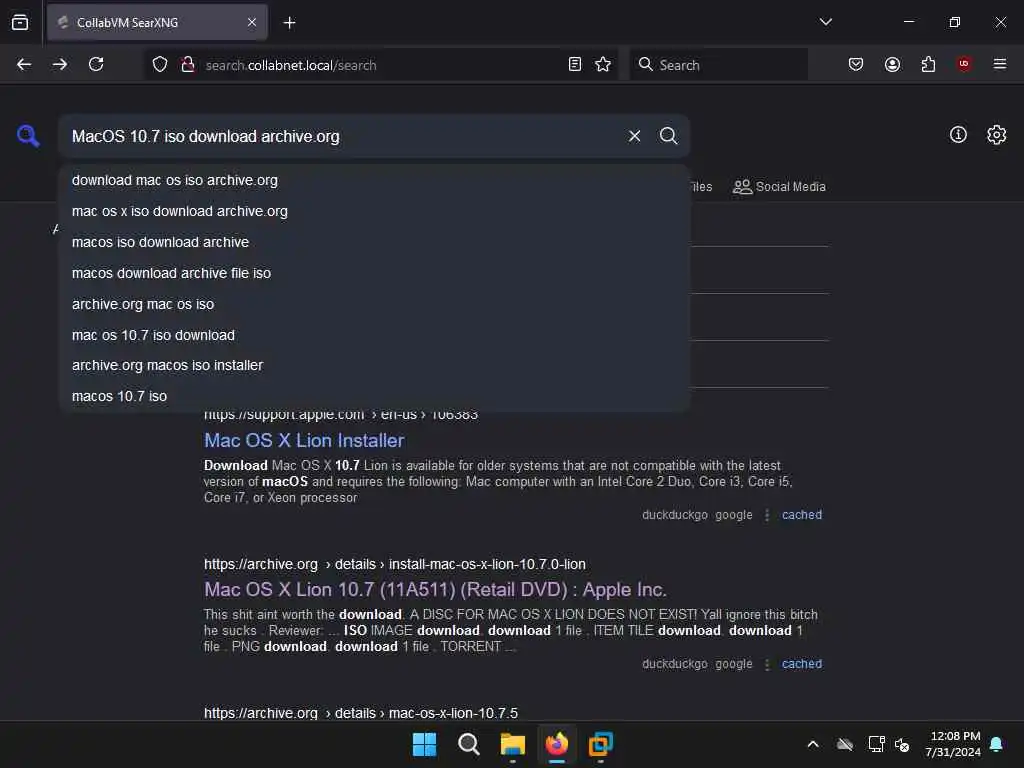Go back to the previous page
The width and height of the screenshot is (1024, 768).
[x=24, y=64]
